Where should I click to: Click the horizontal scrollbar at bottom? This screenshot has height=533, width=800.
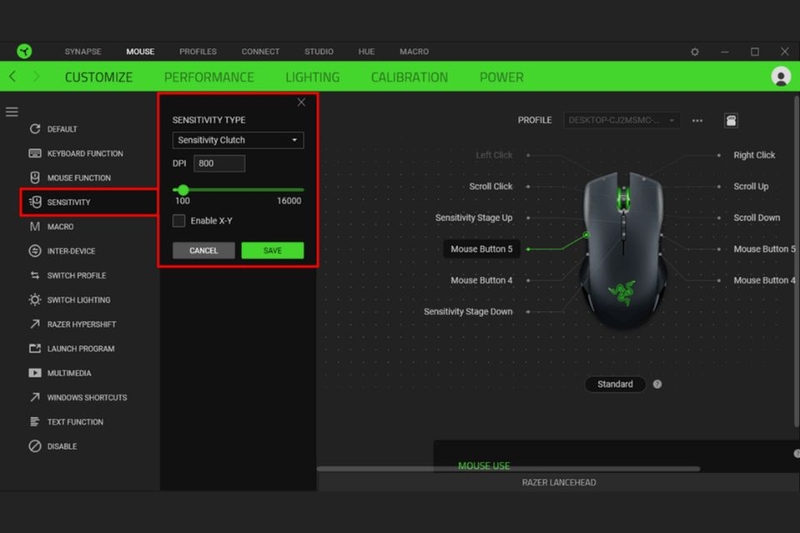508,468
